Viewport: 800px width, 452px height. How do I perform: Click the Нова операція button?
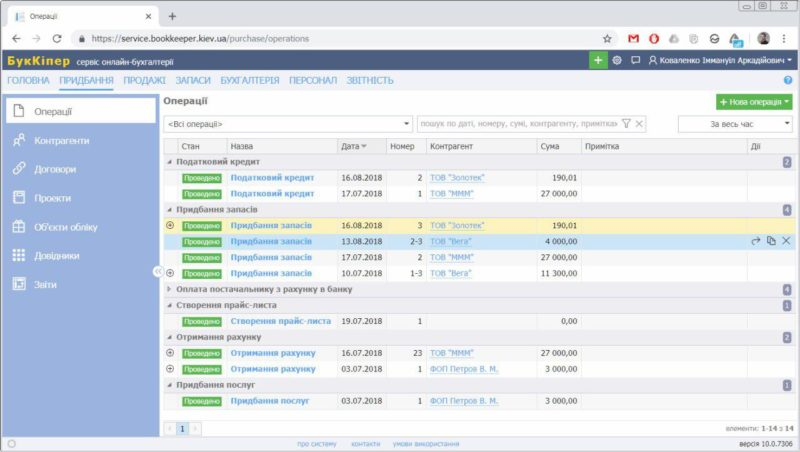pyautogui.click(x=754, y=102)
